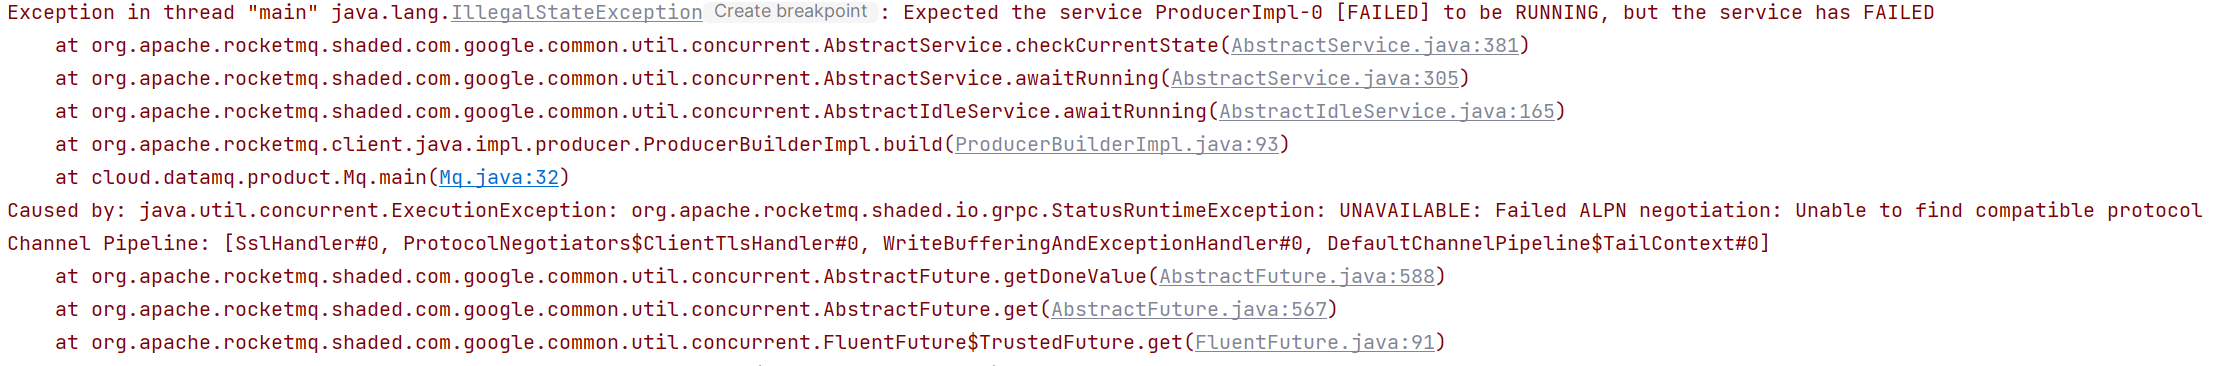Open AbstractService.java:305 source link
2213x366 pixels.
coord(1315,79)
